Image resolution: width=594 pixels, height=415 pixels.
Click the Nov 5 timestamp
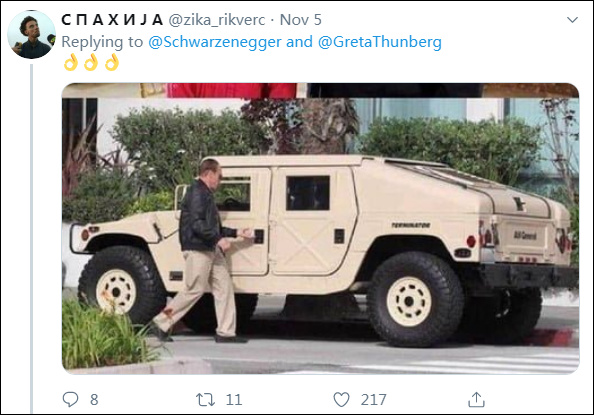[300, 20]
